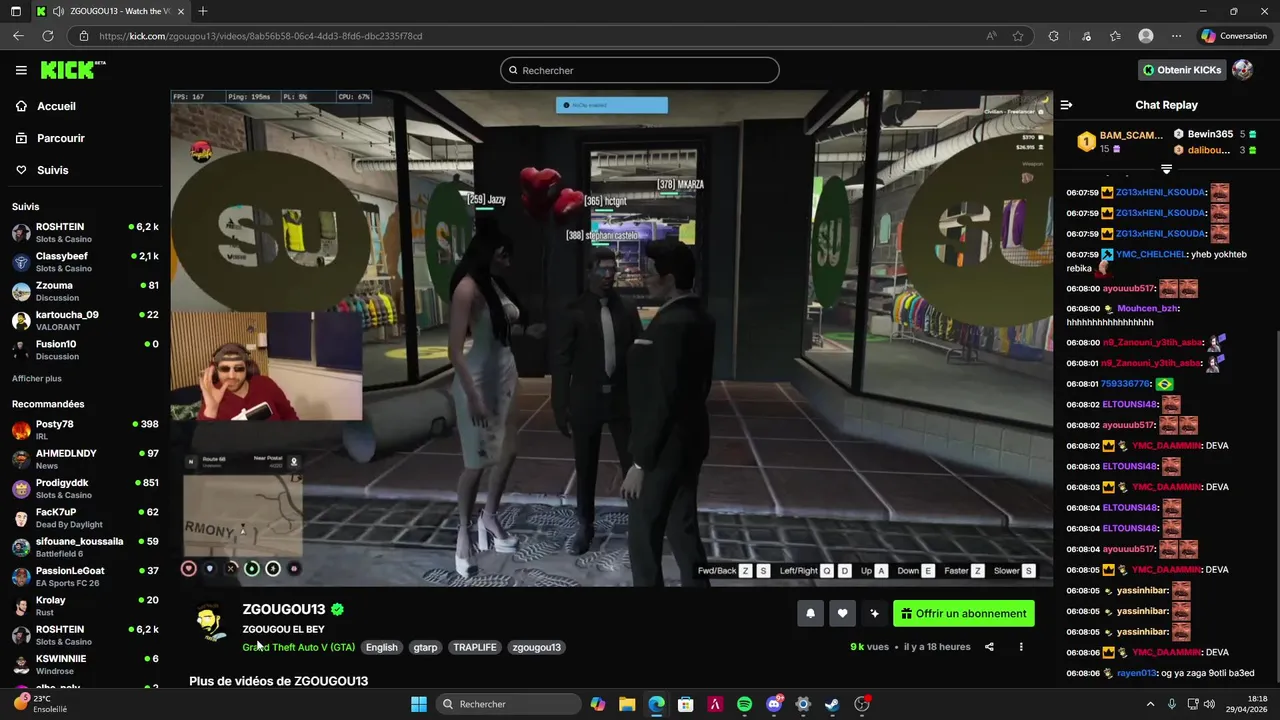1280x720 pixels.
Task: Open OBS Studio from the taskbar
Action: click(862, 704)
